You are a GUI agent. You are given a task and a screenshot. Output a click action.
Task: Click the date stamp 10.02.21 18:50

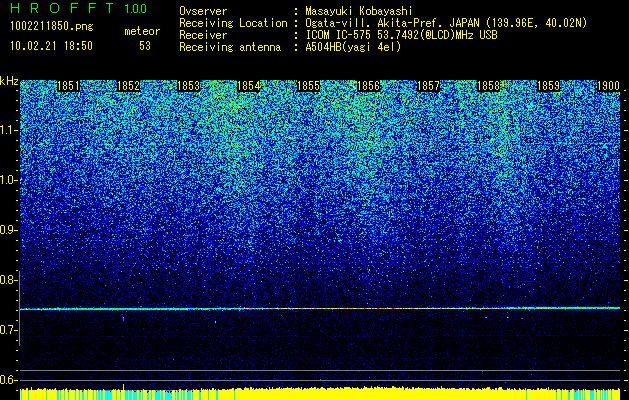(51, 46)
